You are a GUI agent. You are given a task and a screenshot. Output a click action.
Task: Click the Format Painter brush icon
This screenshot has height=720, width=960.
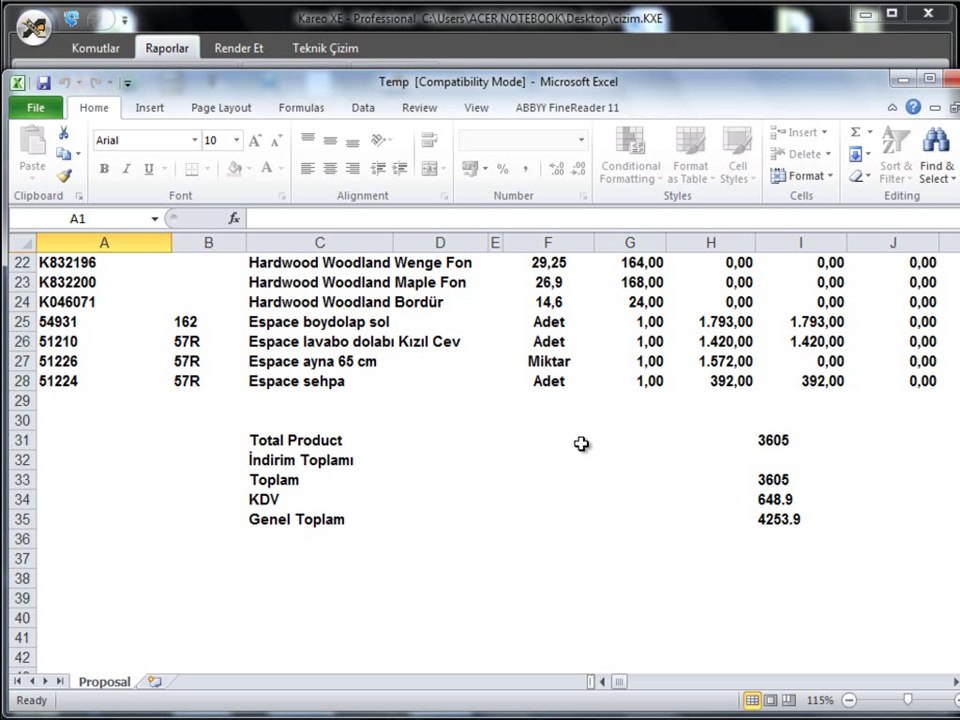(x=64, y=176)
